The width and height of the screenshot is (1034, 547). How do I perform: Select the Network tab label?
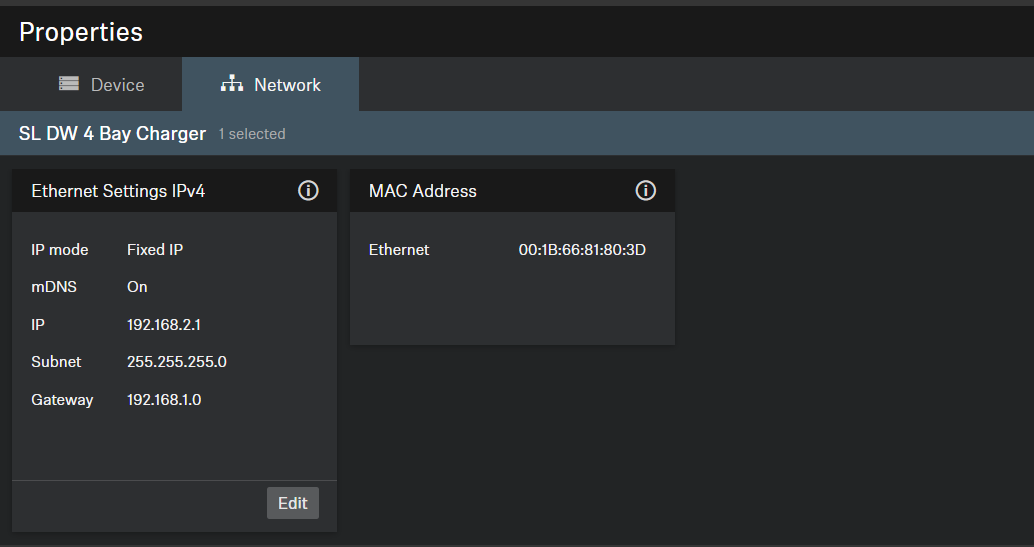tap(287, 85)
